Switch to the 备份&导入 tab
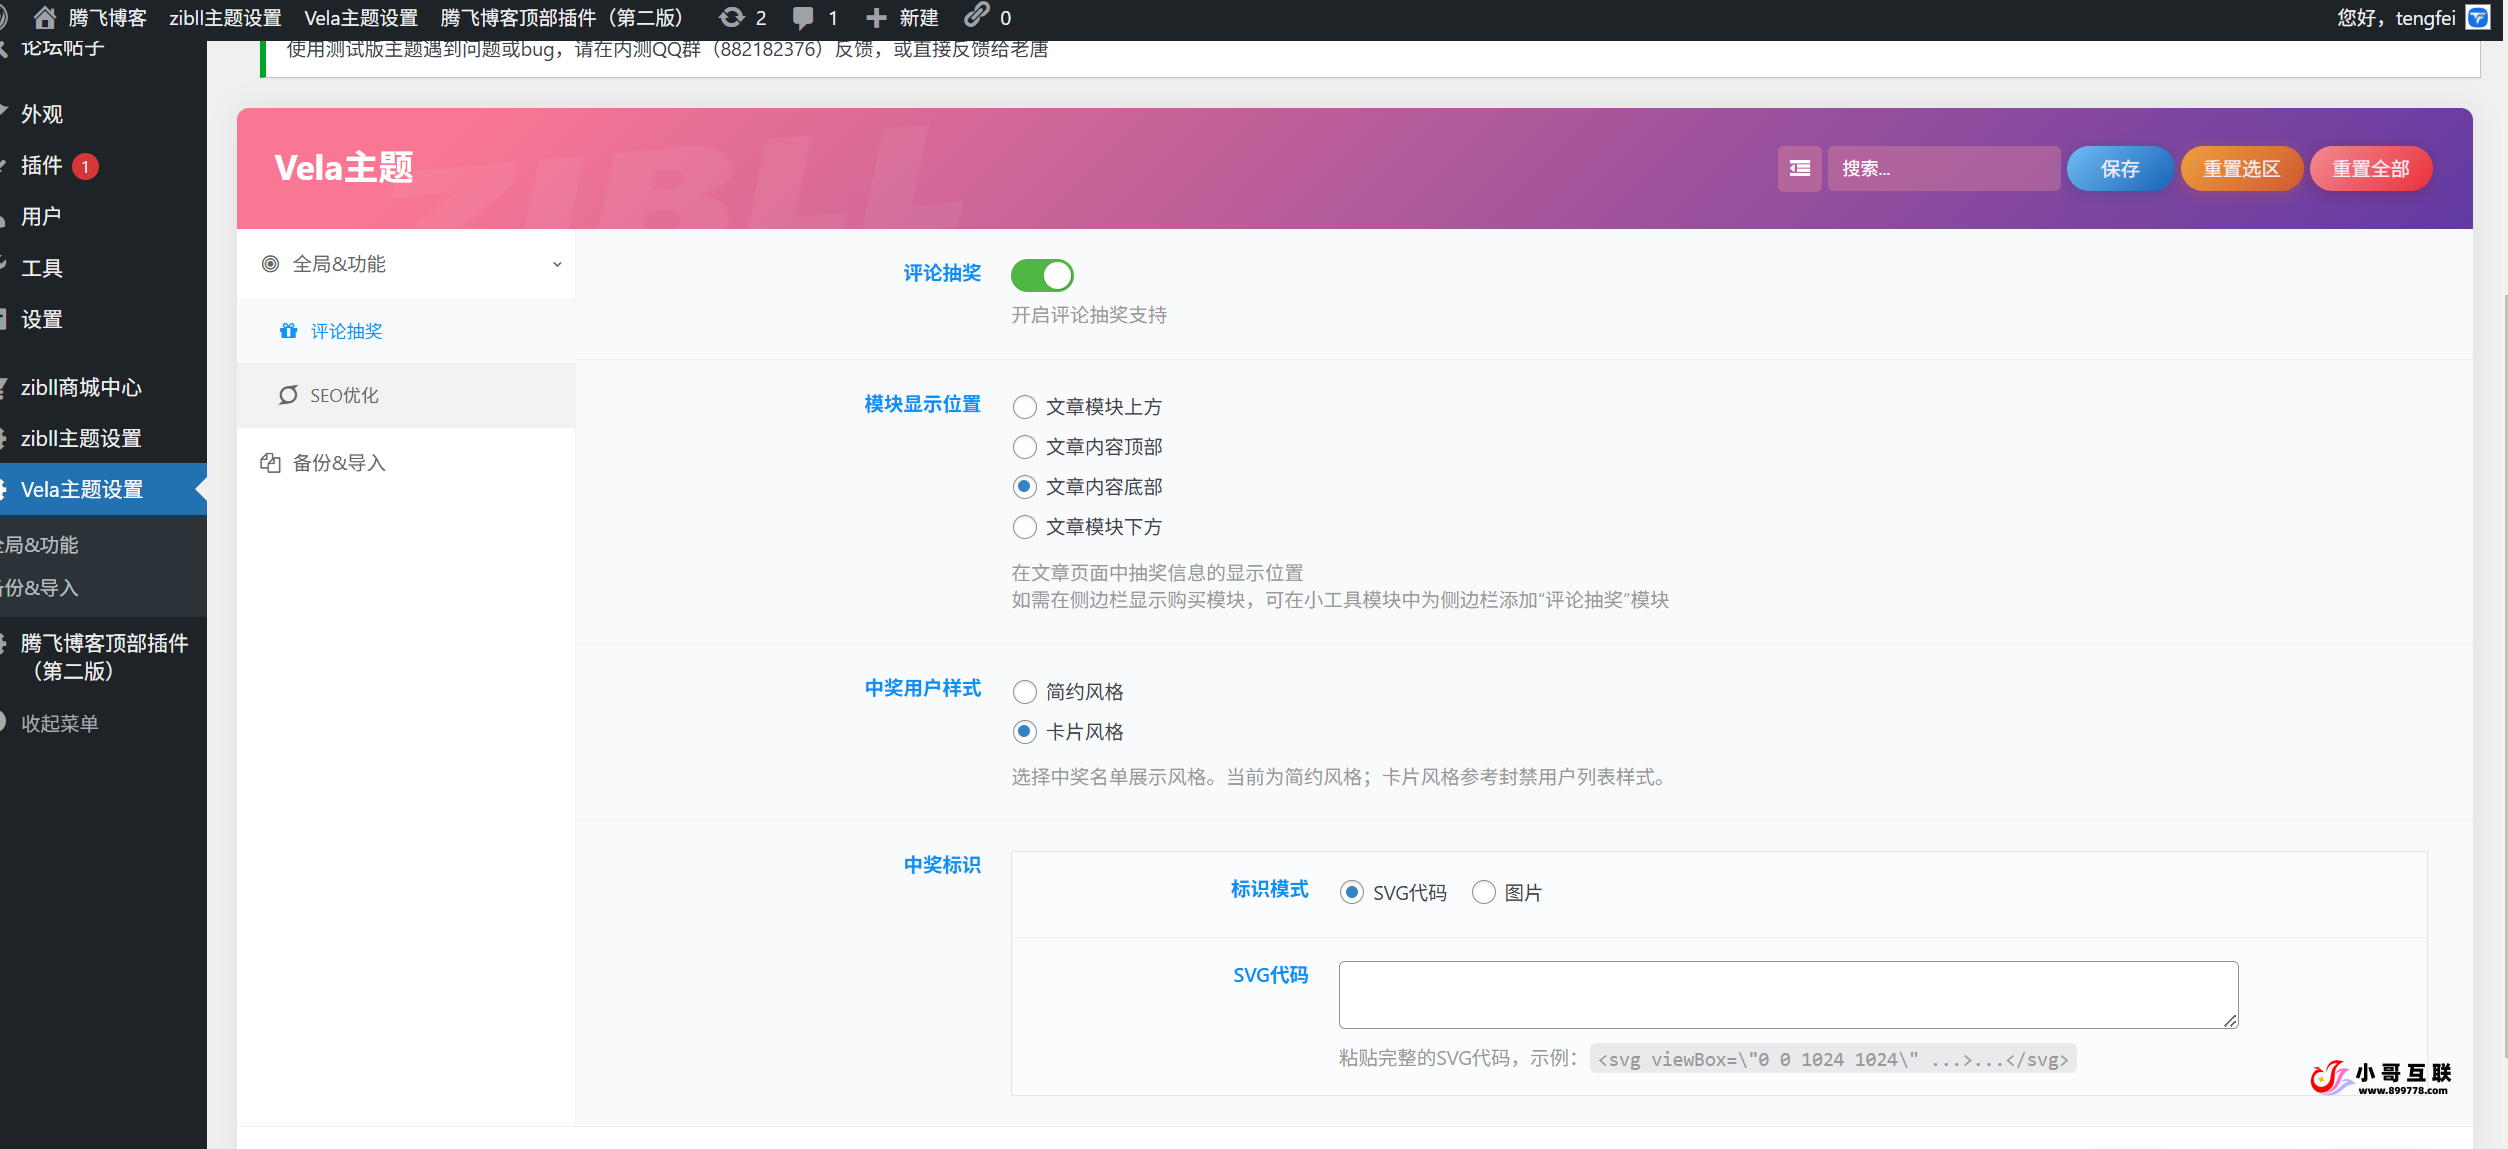Image resolution: width=2508 pixels, height=1149 pixels. pos(339,462)
